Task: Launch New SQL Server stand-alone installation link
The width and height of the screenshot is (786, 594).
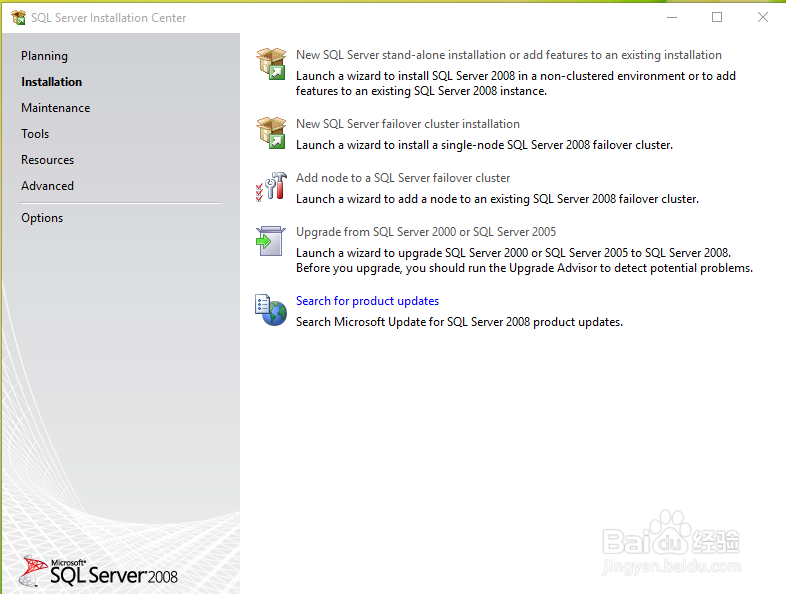Action: coord(509,55)
